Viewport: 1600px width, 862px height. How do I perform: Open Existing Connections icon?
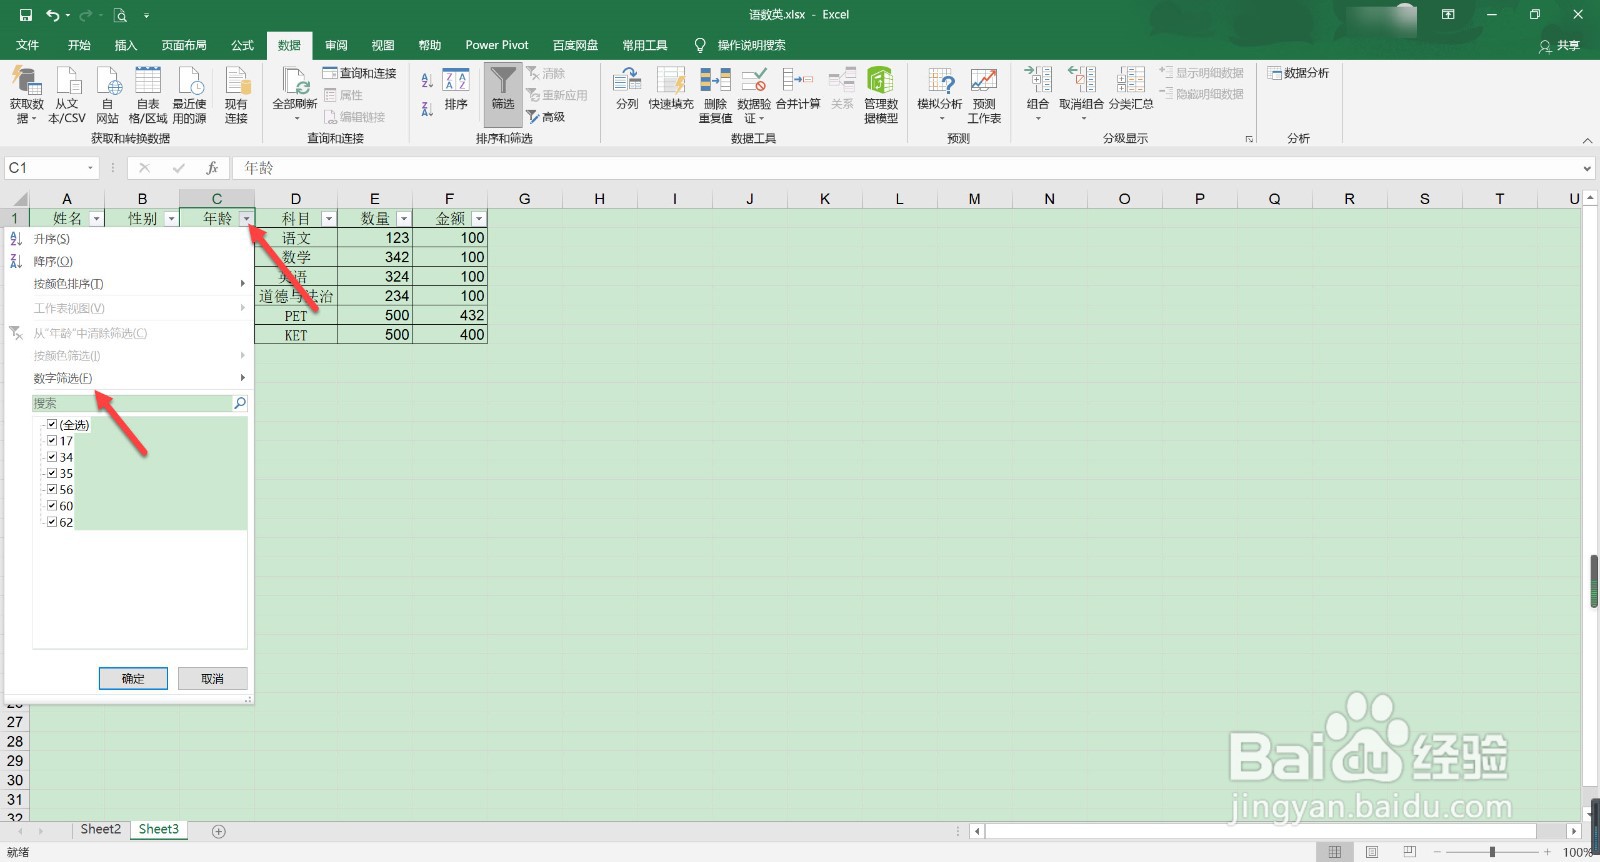(x=236, y=81)
